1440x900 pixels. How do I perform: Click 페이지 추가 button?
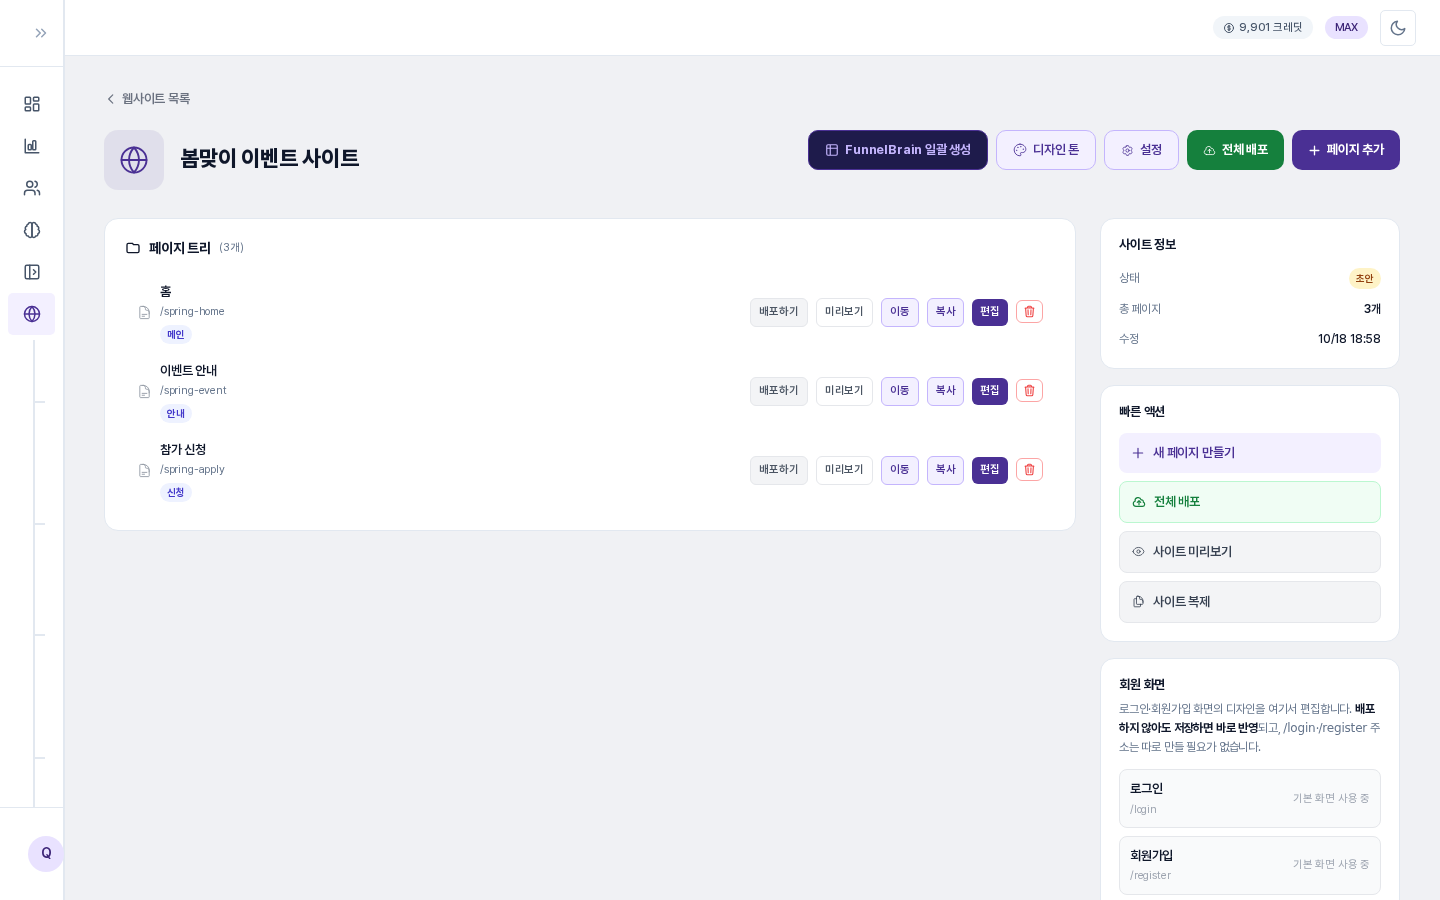[x=1346, y=150]
